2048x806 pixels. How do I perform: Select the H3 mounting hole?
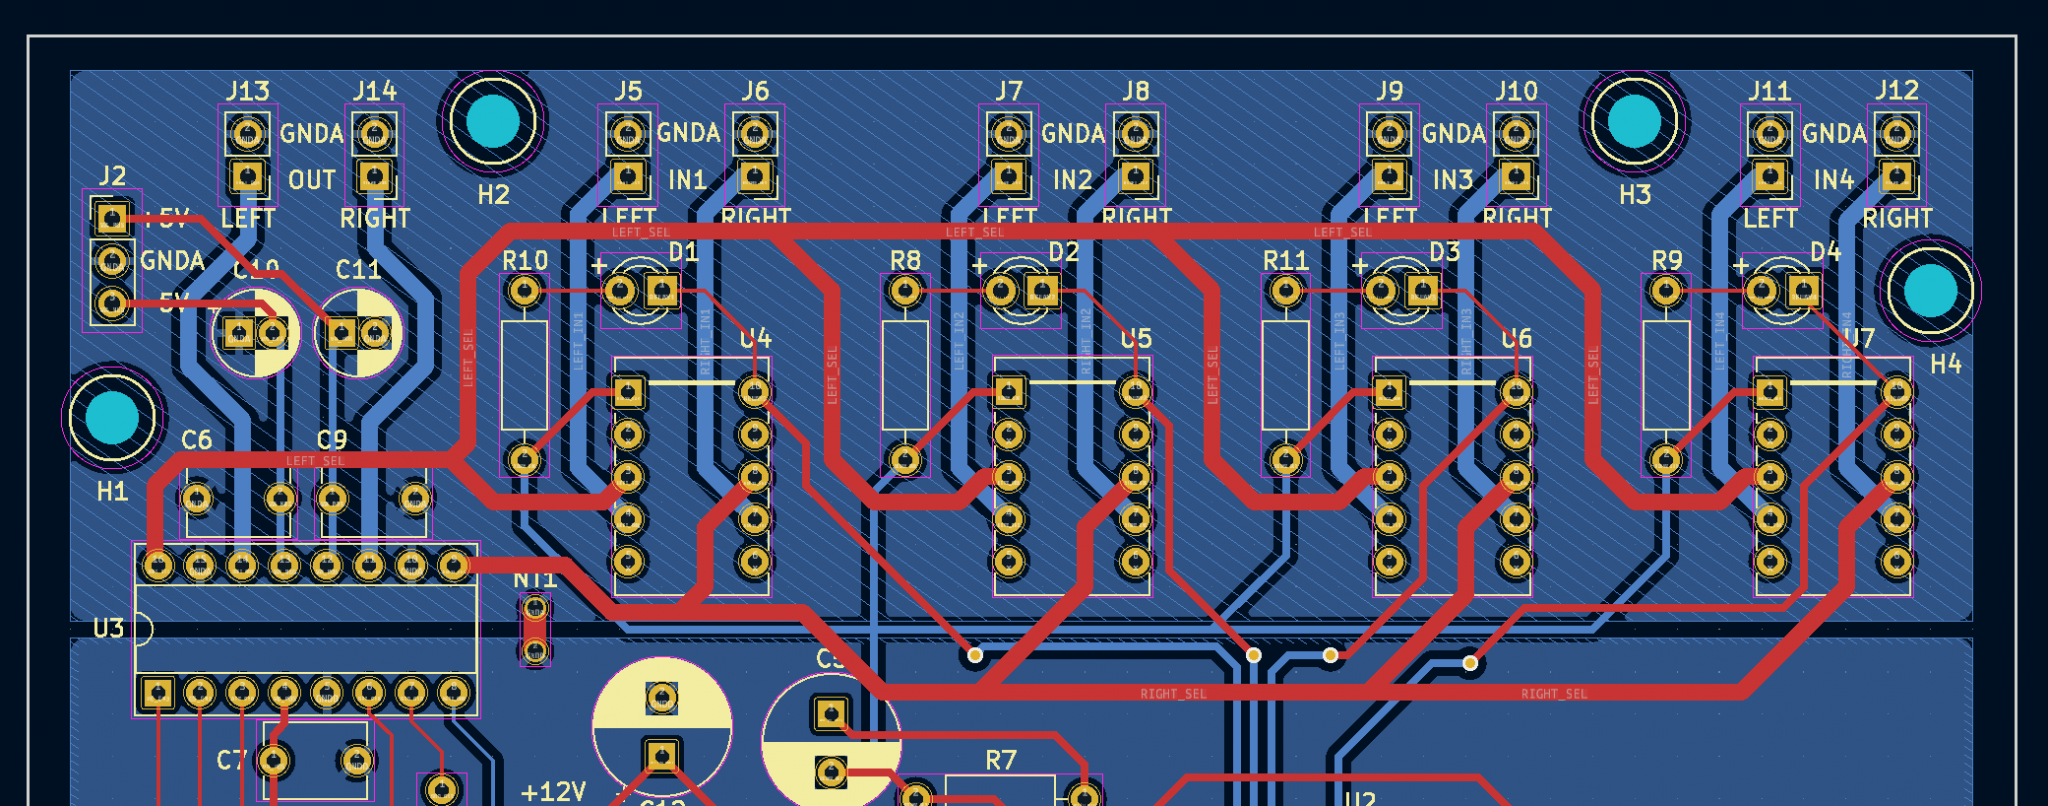click(1635, 121)
